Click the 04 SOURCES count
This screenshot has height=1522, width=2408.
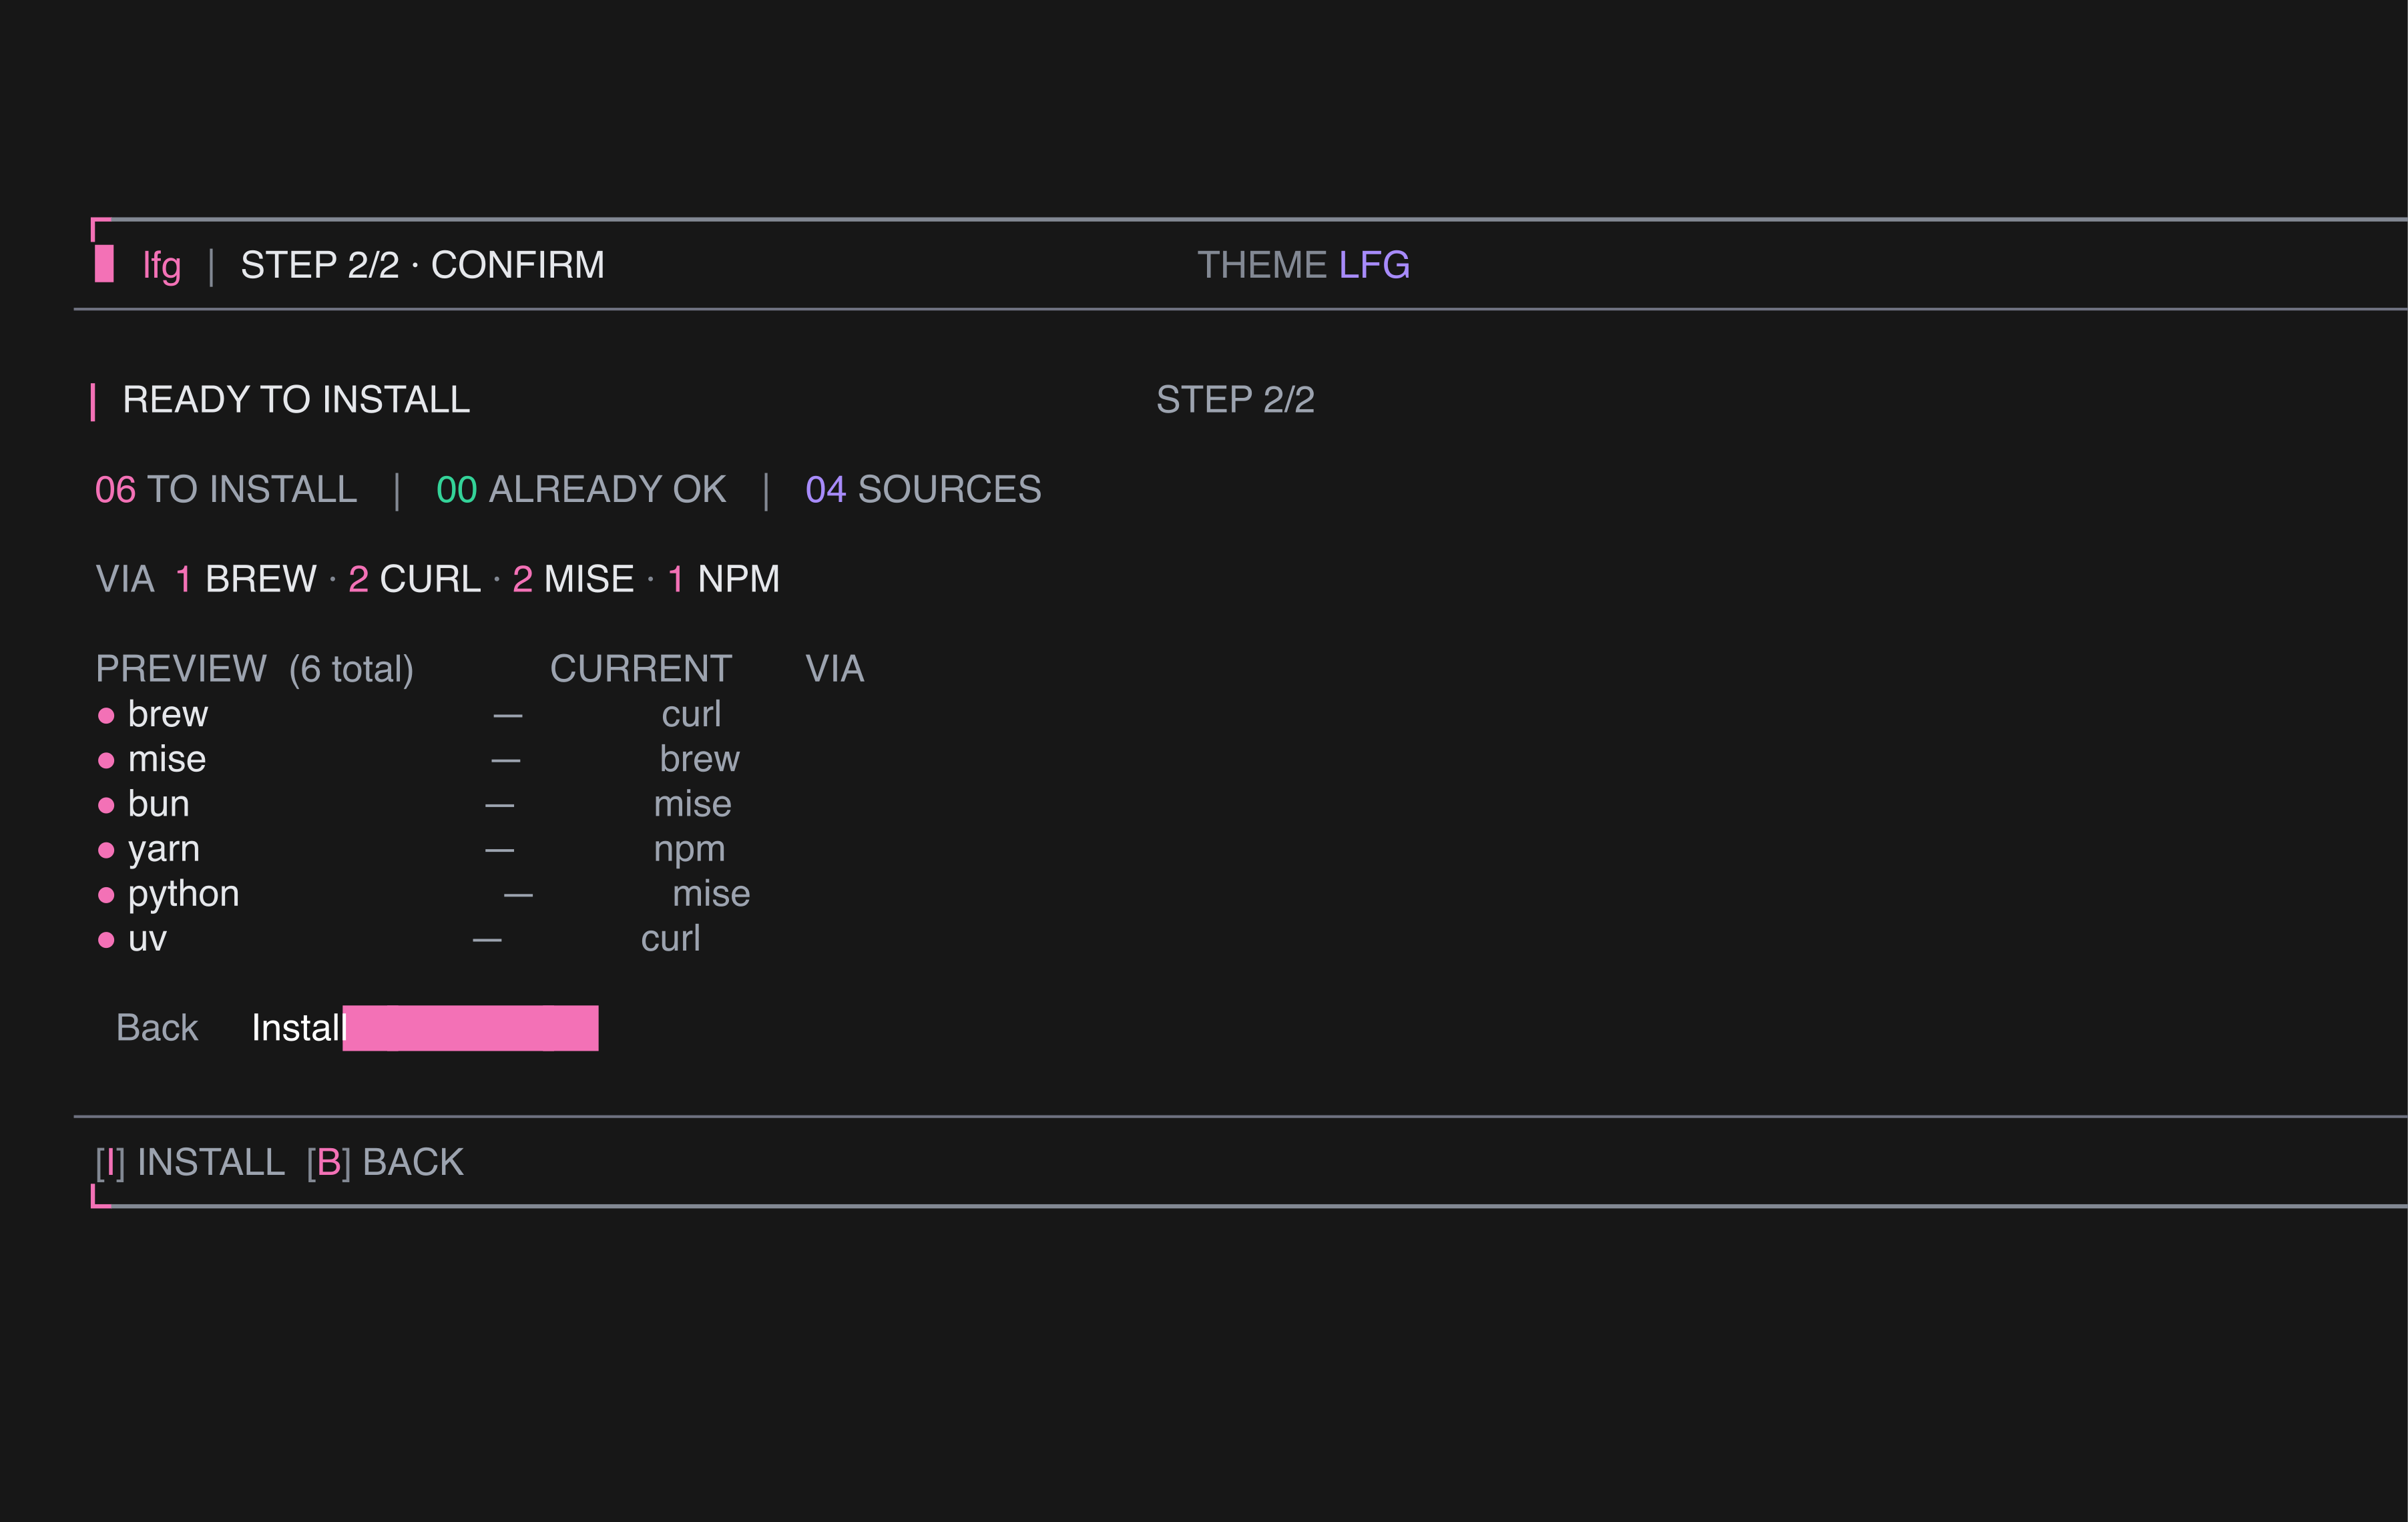(923, 490)
